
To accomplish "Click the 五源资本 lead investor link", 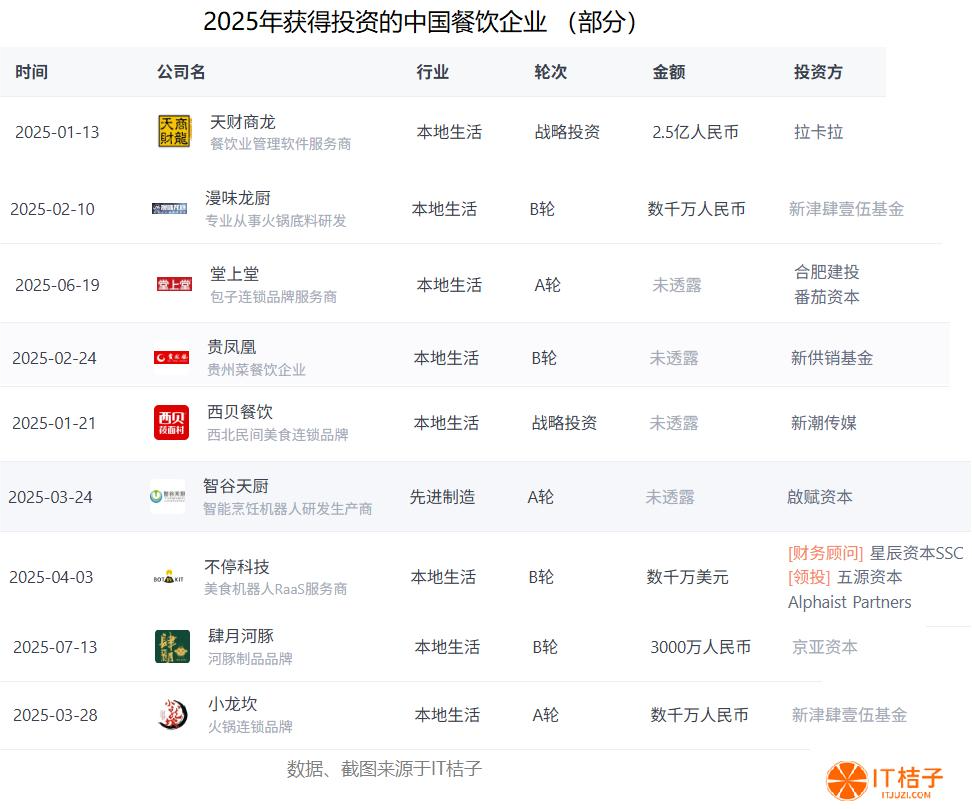I will [x=869, y=577].
